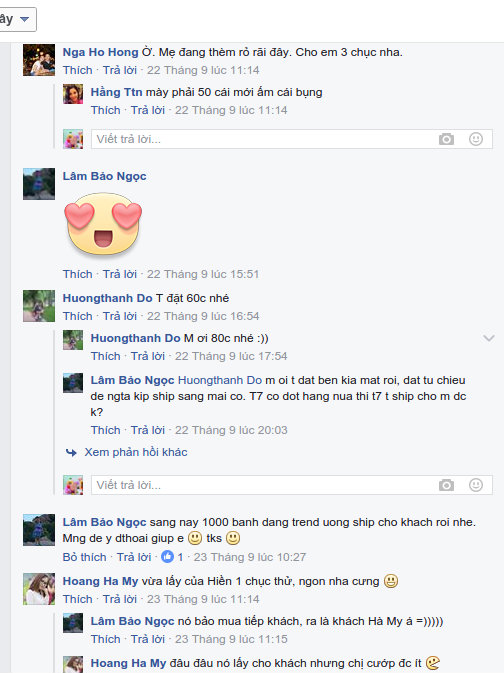Open Hoang Ha My's profile avatar

(x=39, y=589)
